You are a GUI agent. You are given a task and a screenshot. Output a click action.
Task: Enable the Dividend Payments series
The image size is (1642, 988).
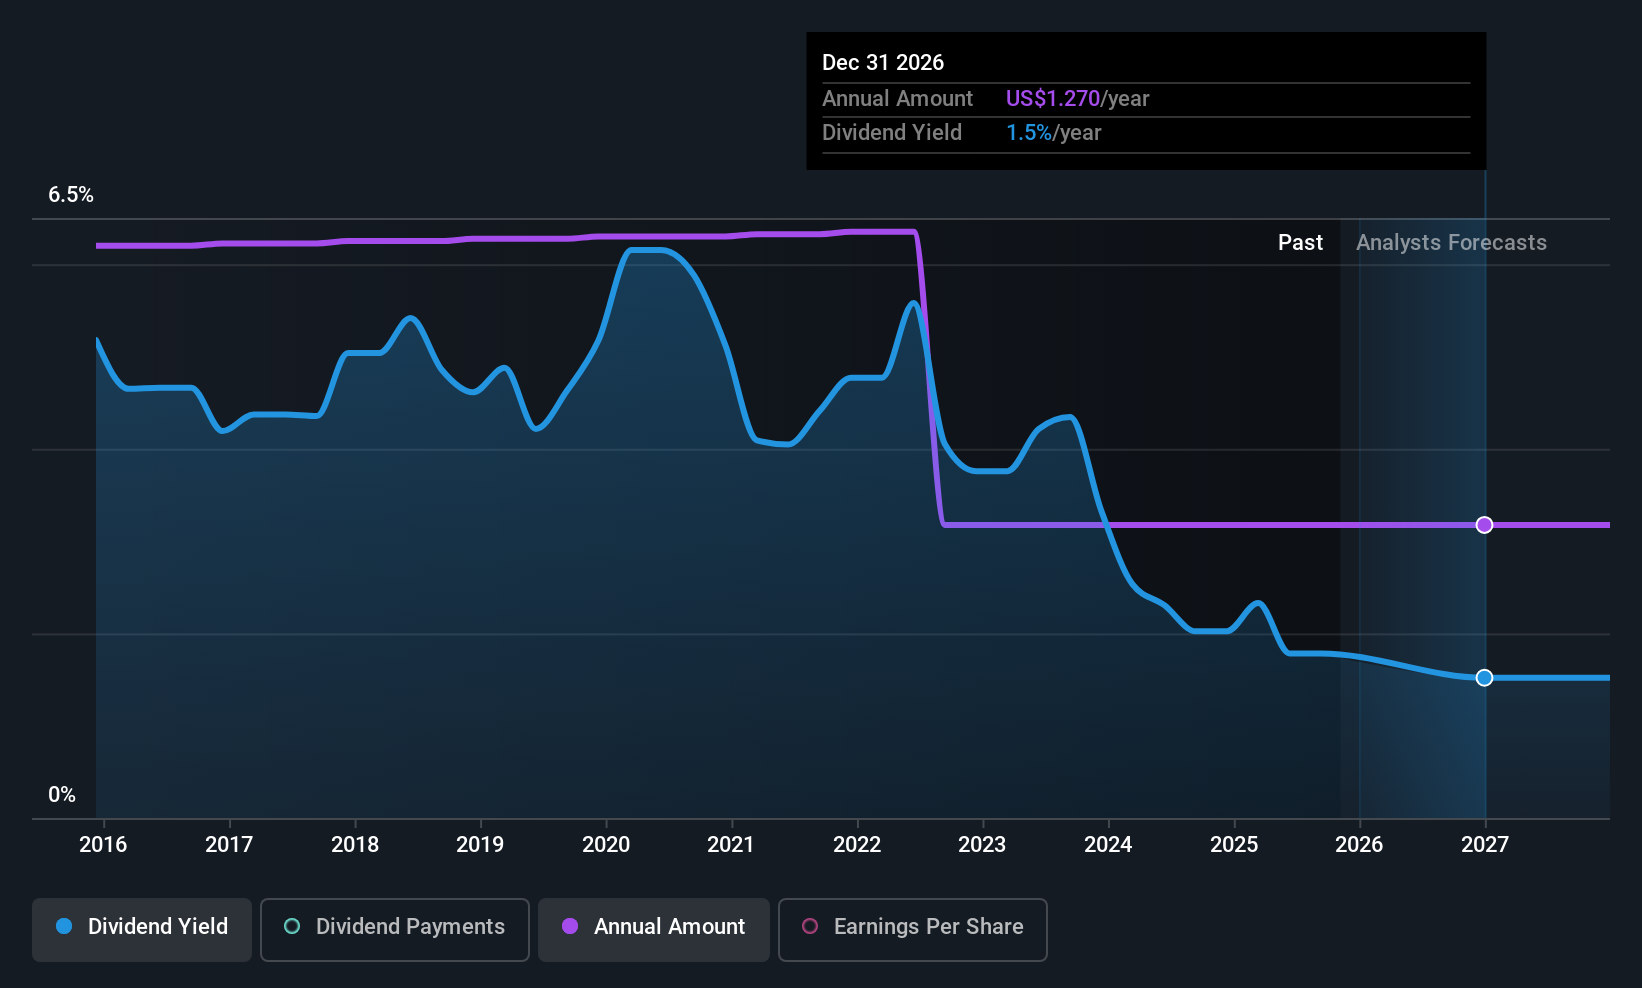point(394,929)
